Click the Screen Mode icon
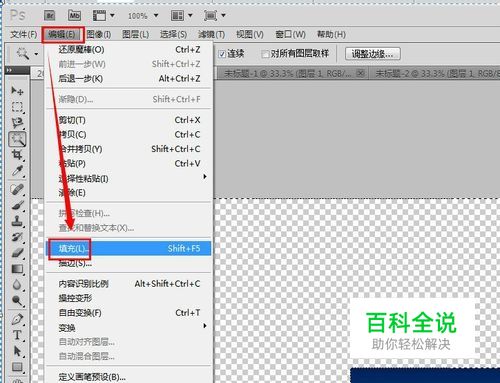The image size is (500, 383). pyautogui.click(x=210, y=15)
